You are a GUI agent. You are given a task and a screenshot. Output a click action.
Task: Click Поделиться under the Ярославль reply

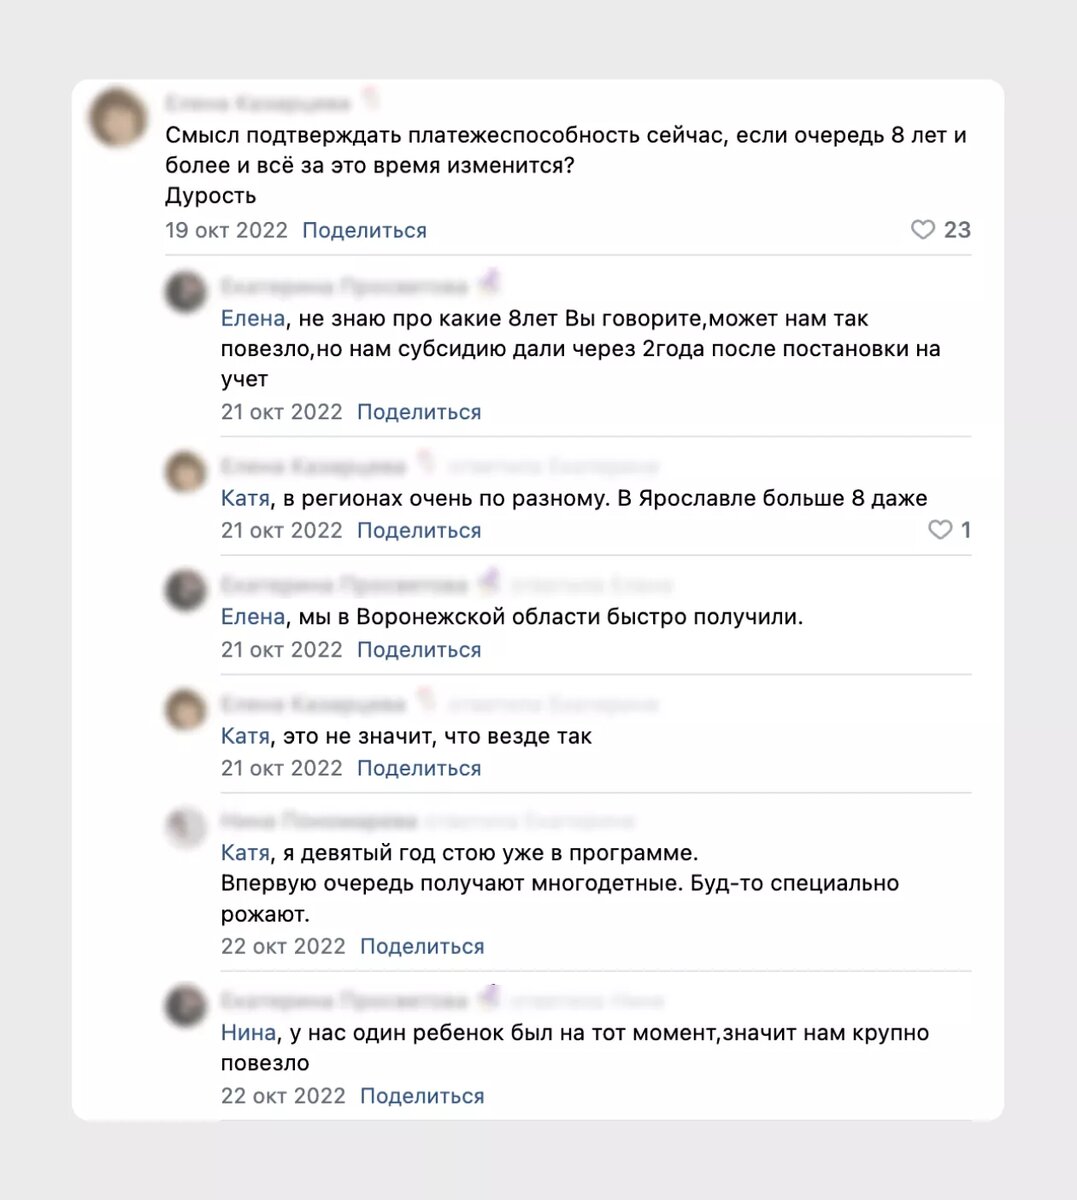pyautogui.click(x=418, y=530)
